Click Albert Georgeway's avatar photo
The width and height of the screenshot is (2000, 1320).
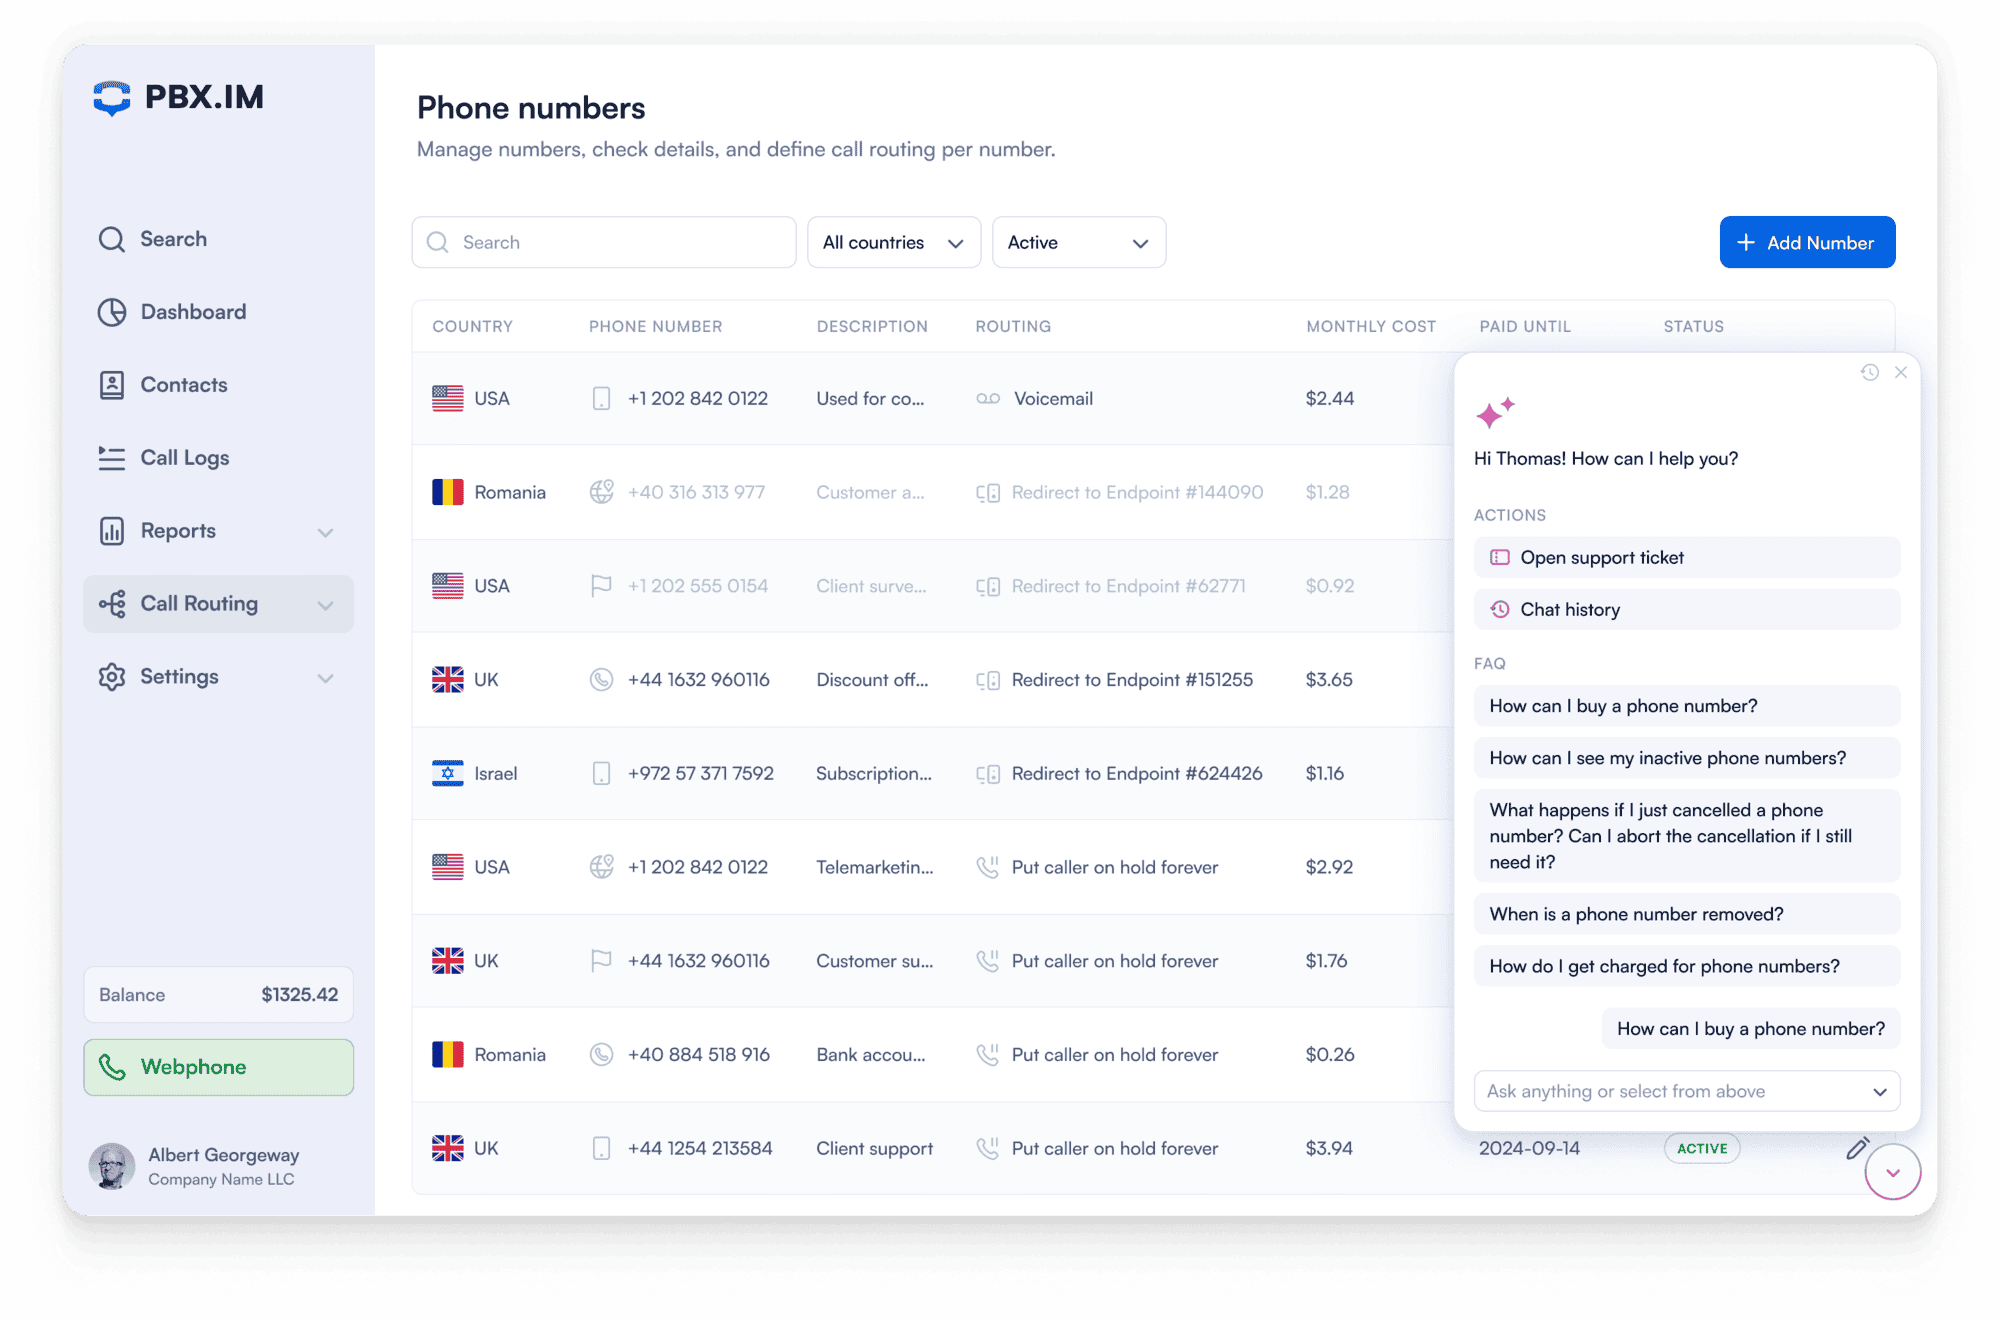pyautogui.click(x=112, y=1166)
